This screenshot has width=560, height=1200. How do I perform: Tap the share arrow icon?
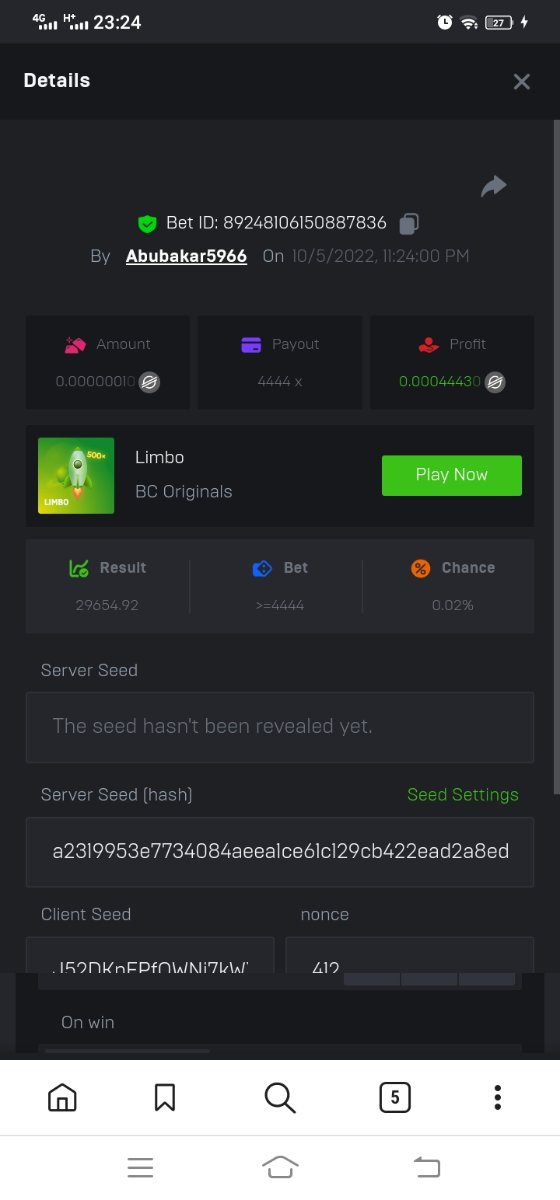494,186
